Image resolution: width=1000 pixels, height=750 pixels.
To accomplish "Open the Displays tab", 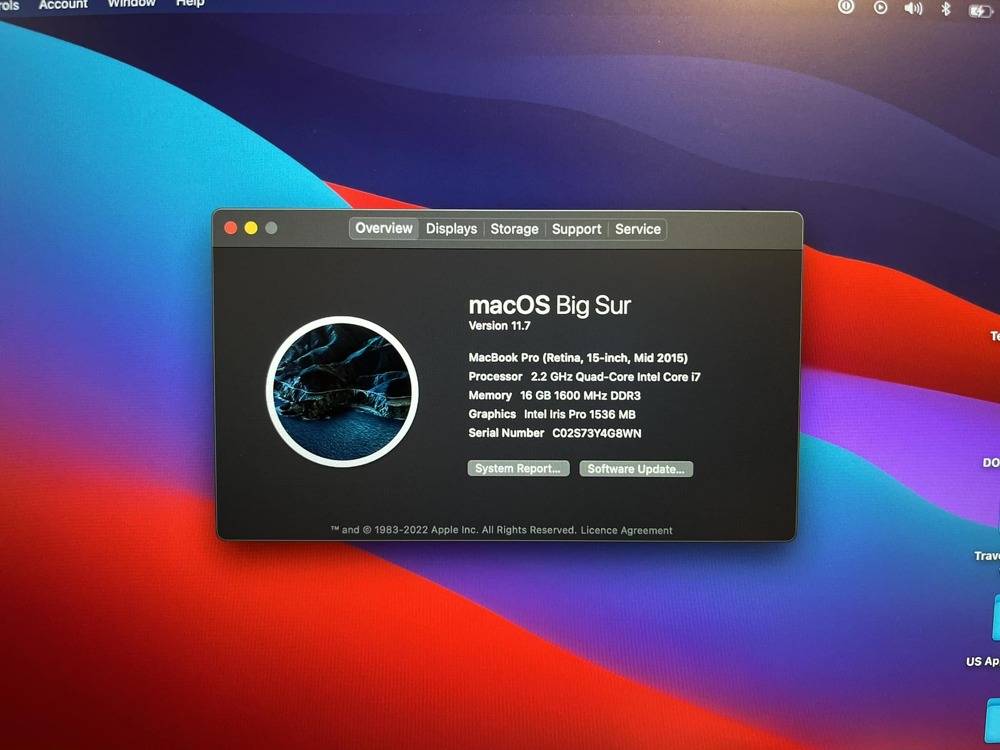I will (452, 229).
